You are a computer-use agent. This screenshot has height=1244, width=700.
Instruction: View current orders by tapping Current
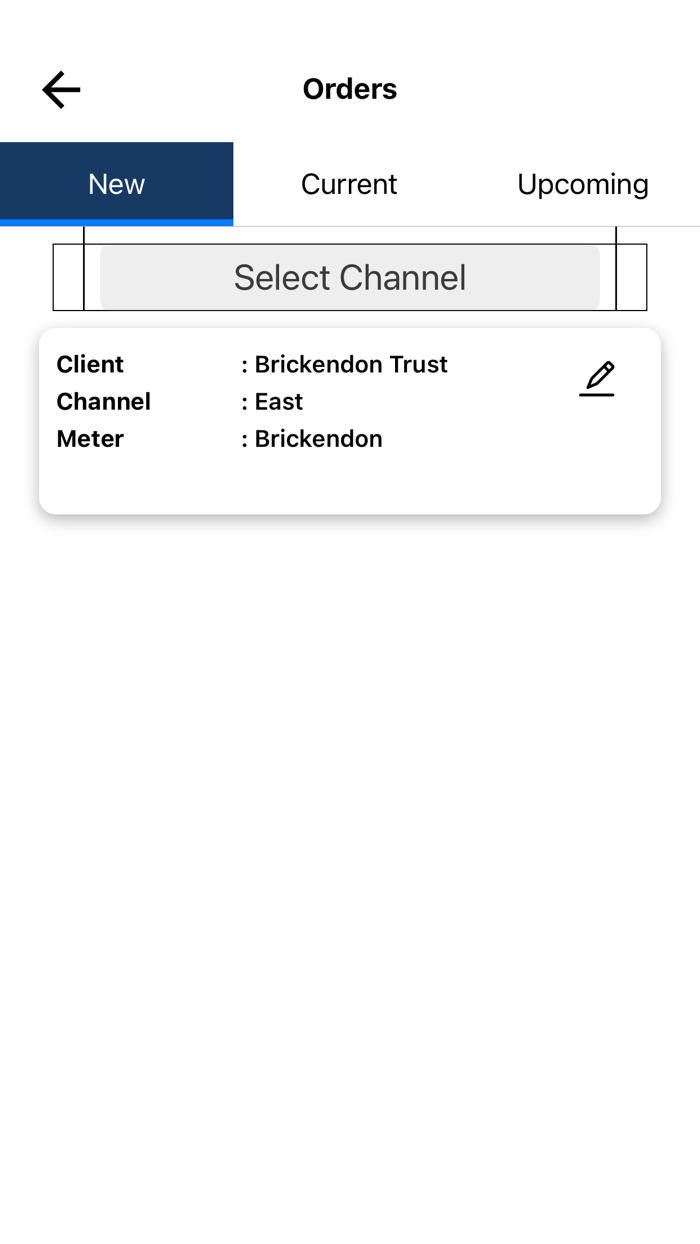(x=349, y=184)
